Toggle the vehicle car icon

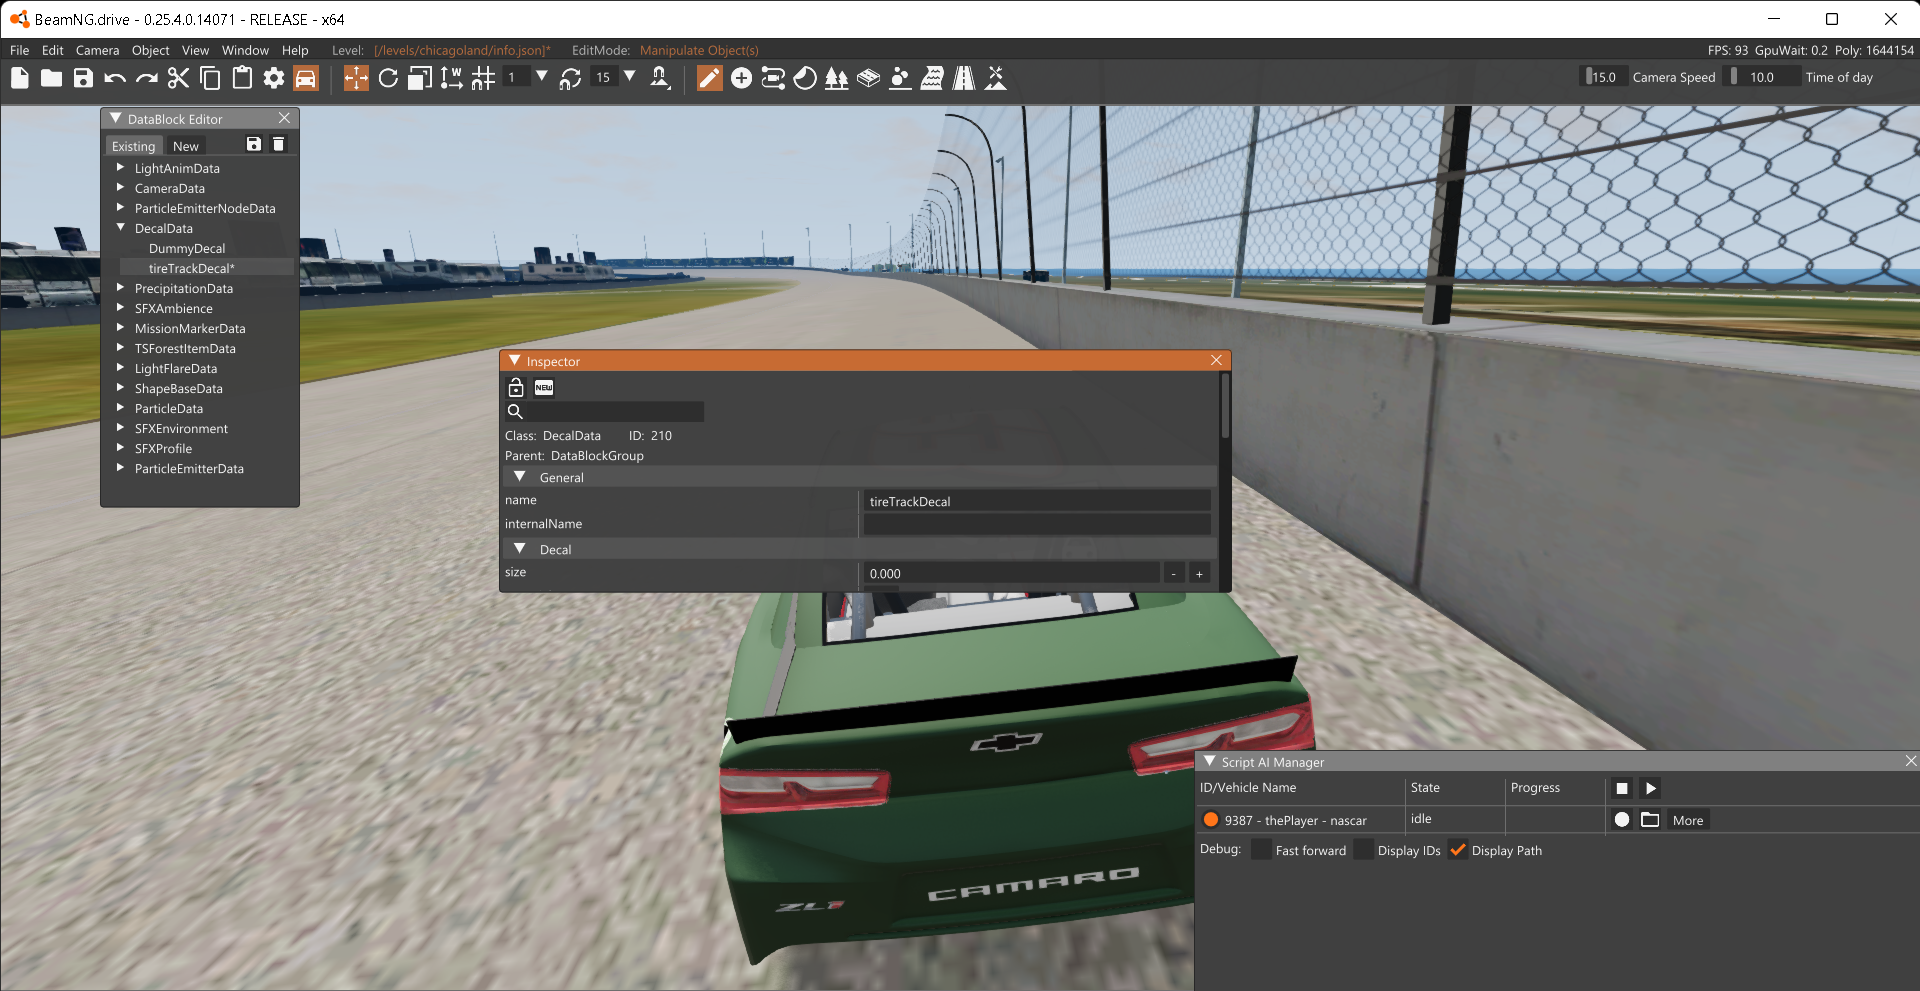tap(306, 78)
